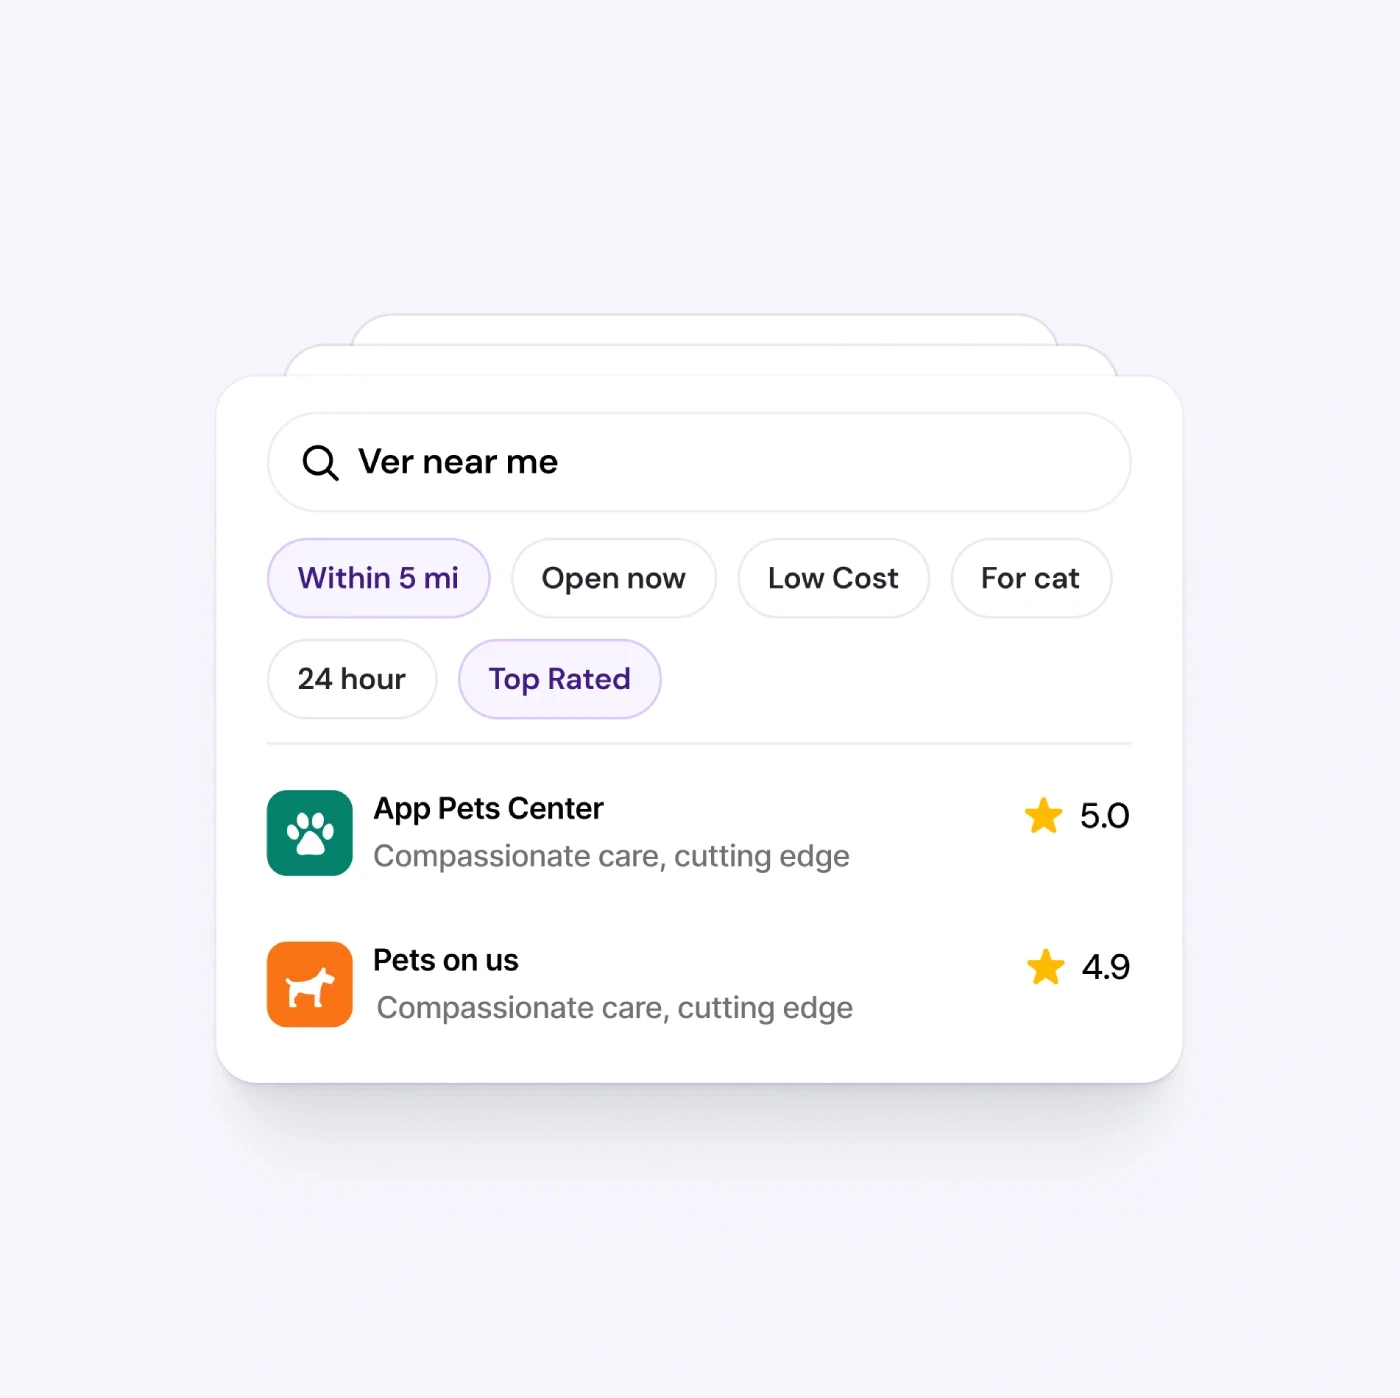Screen dimensions: 1400x1398
Task: Enable the 24 hour filter
Action: click(352, 679)
